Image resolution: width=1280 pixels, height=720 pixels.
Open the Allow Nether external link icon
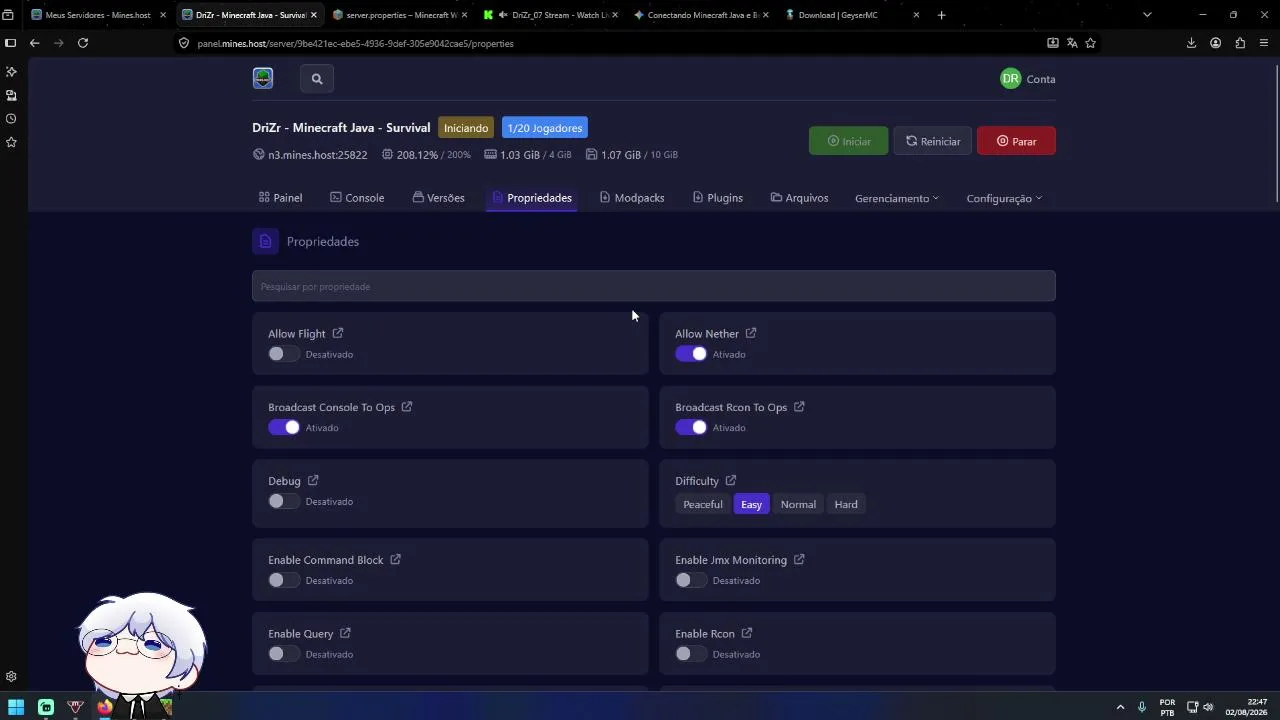[751, 333]
